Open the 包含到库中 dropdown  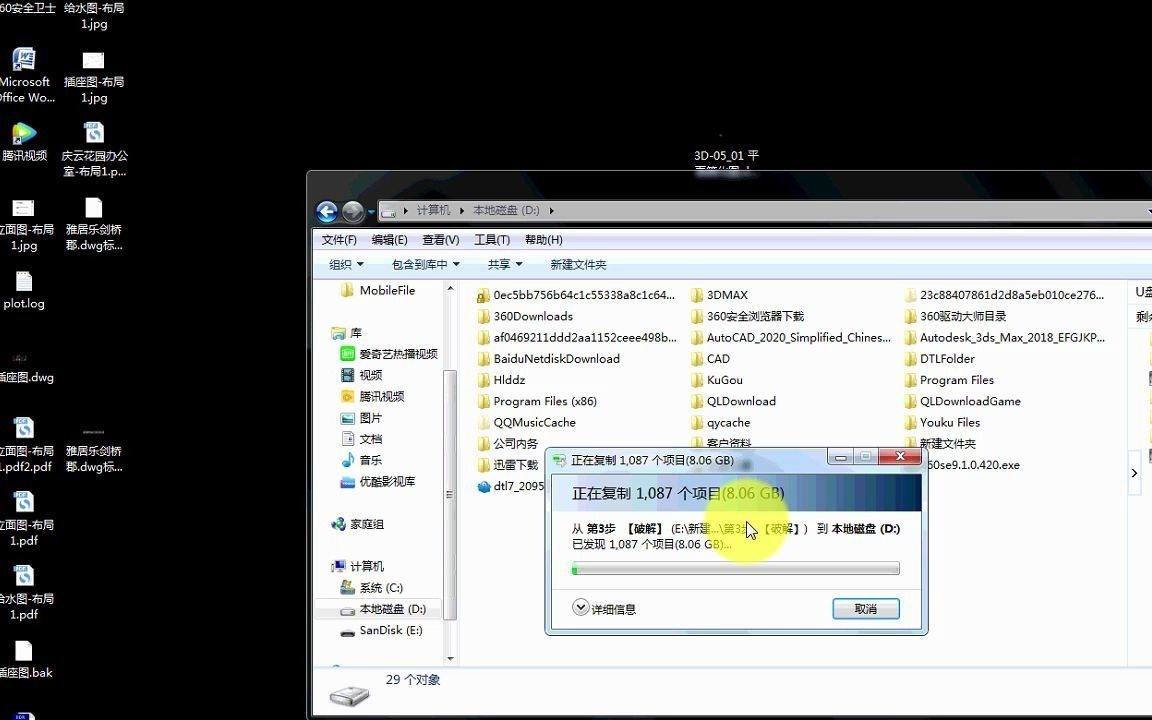(x=423, y=263)
